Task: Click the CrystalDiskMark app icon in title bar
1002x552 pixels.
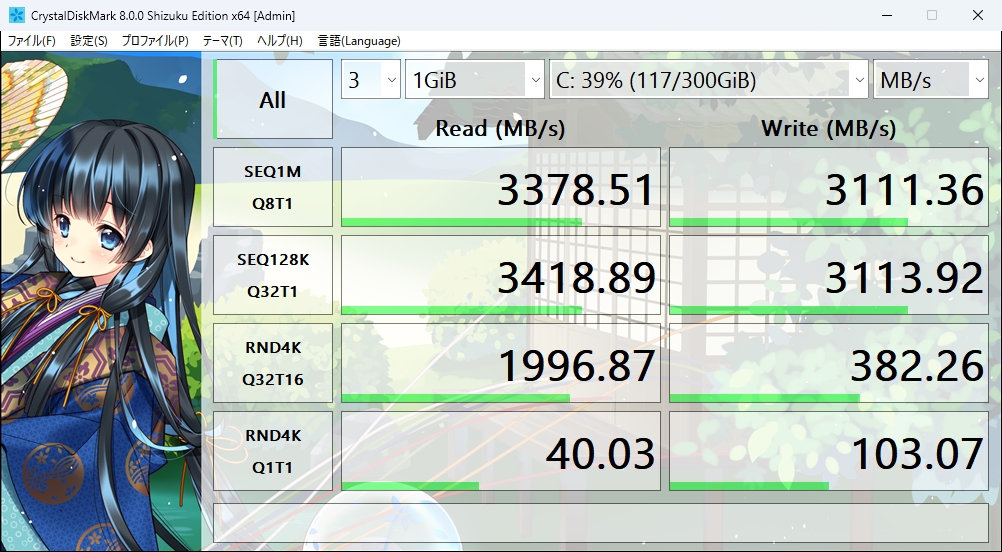Action: pyautogui.click(x=16, y=15)
